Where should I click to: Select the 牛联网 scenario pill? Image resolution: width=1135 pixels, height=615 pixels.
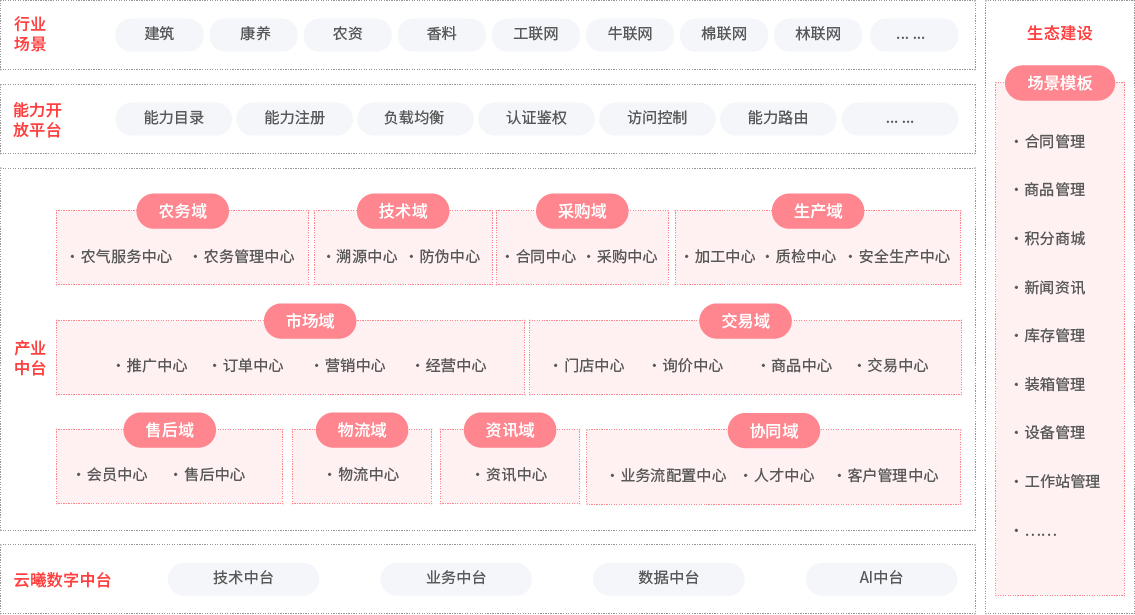[x=630, y=34]
